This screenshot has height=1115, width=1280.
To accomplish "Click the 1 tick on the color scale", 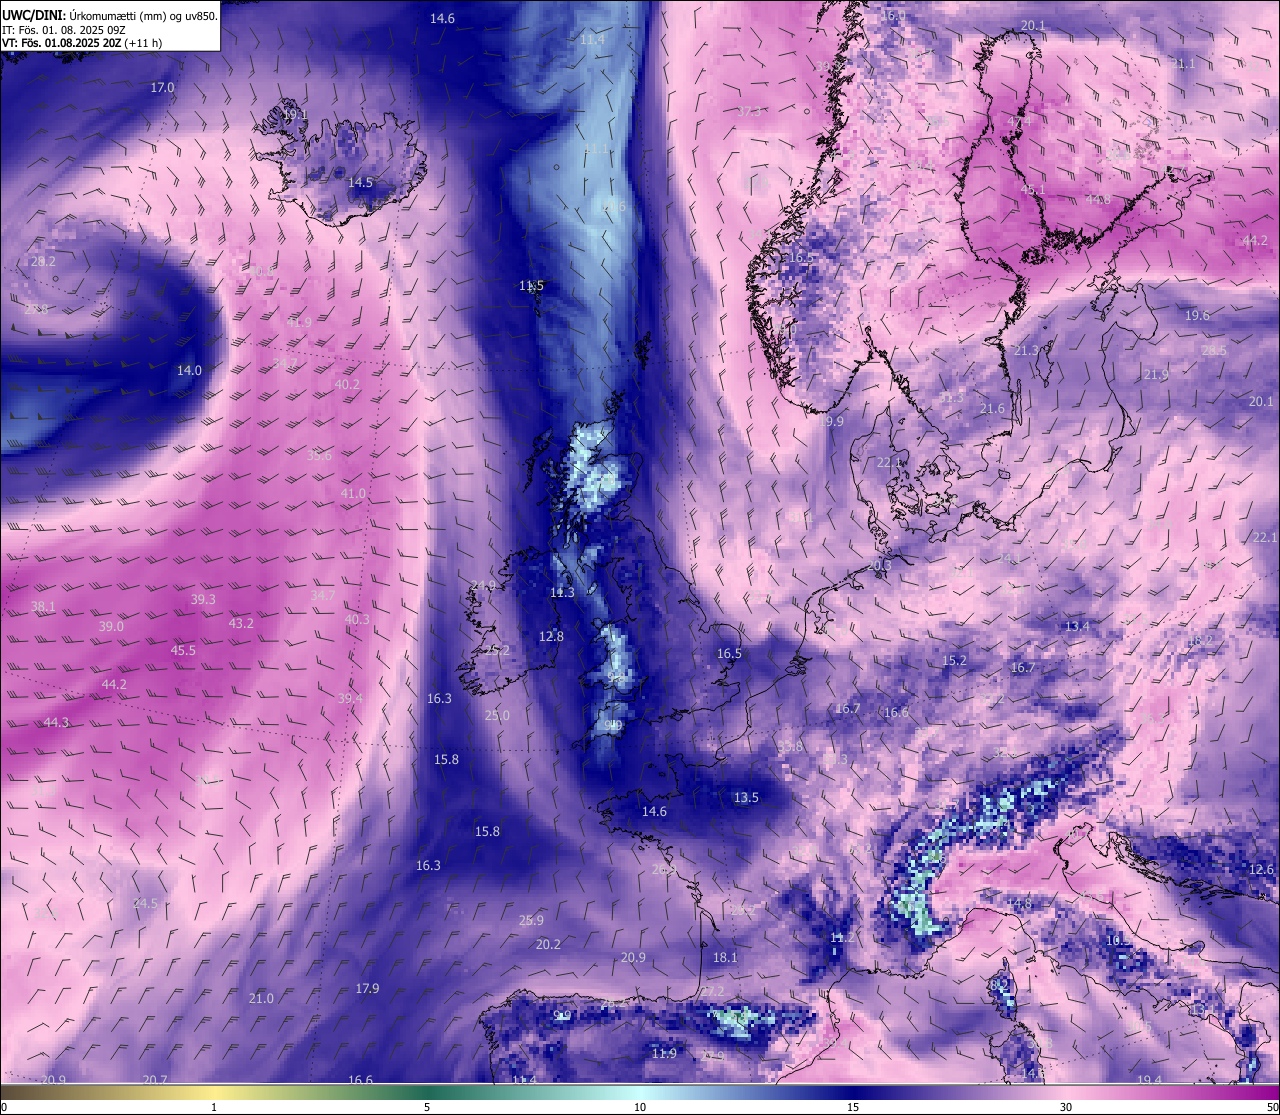I will click(214, 1107).
